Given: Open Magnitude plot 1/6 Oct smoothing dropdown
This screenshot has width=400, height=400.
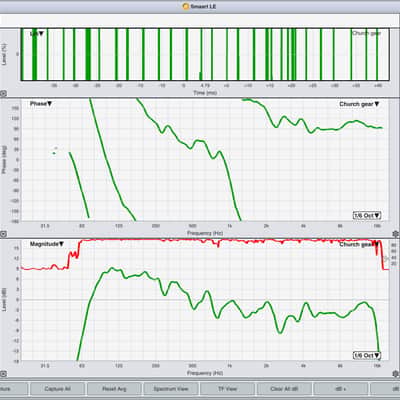Looking at the screenshot, I should (367, 355).
